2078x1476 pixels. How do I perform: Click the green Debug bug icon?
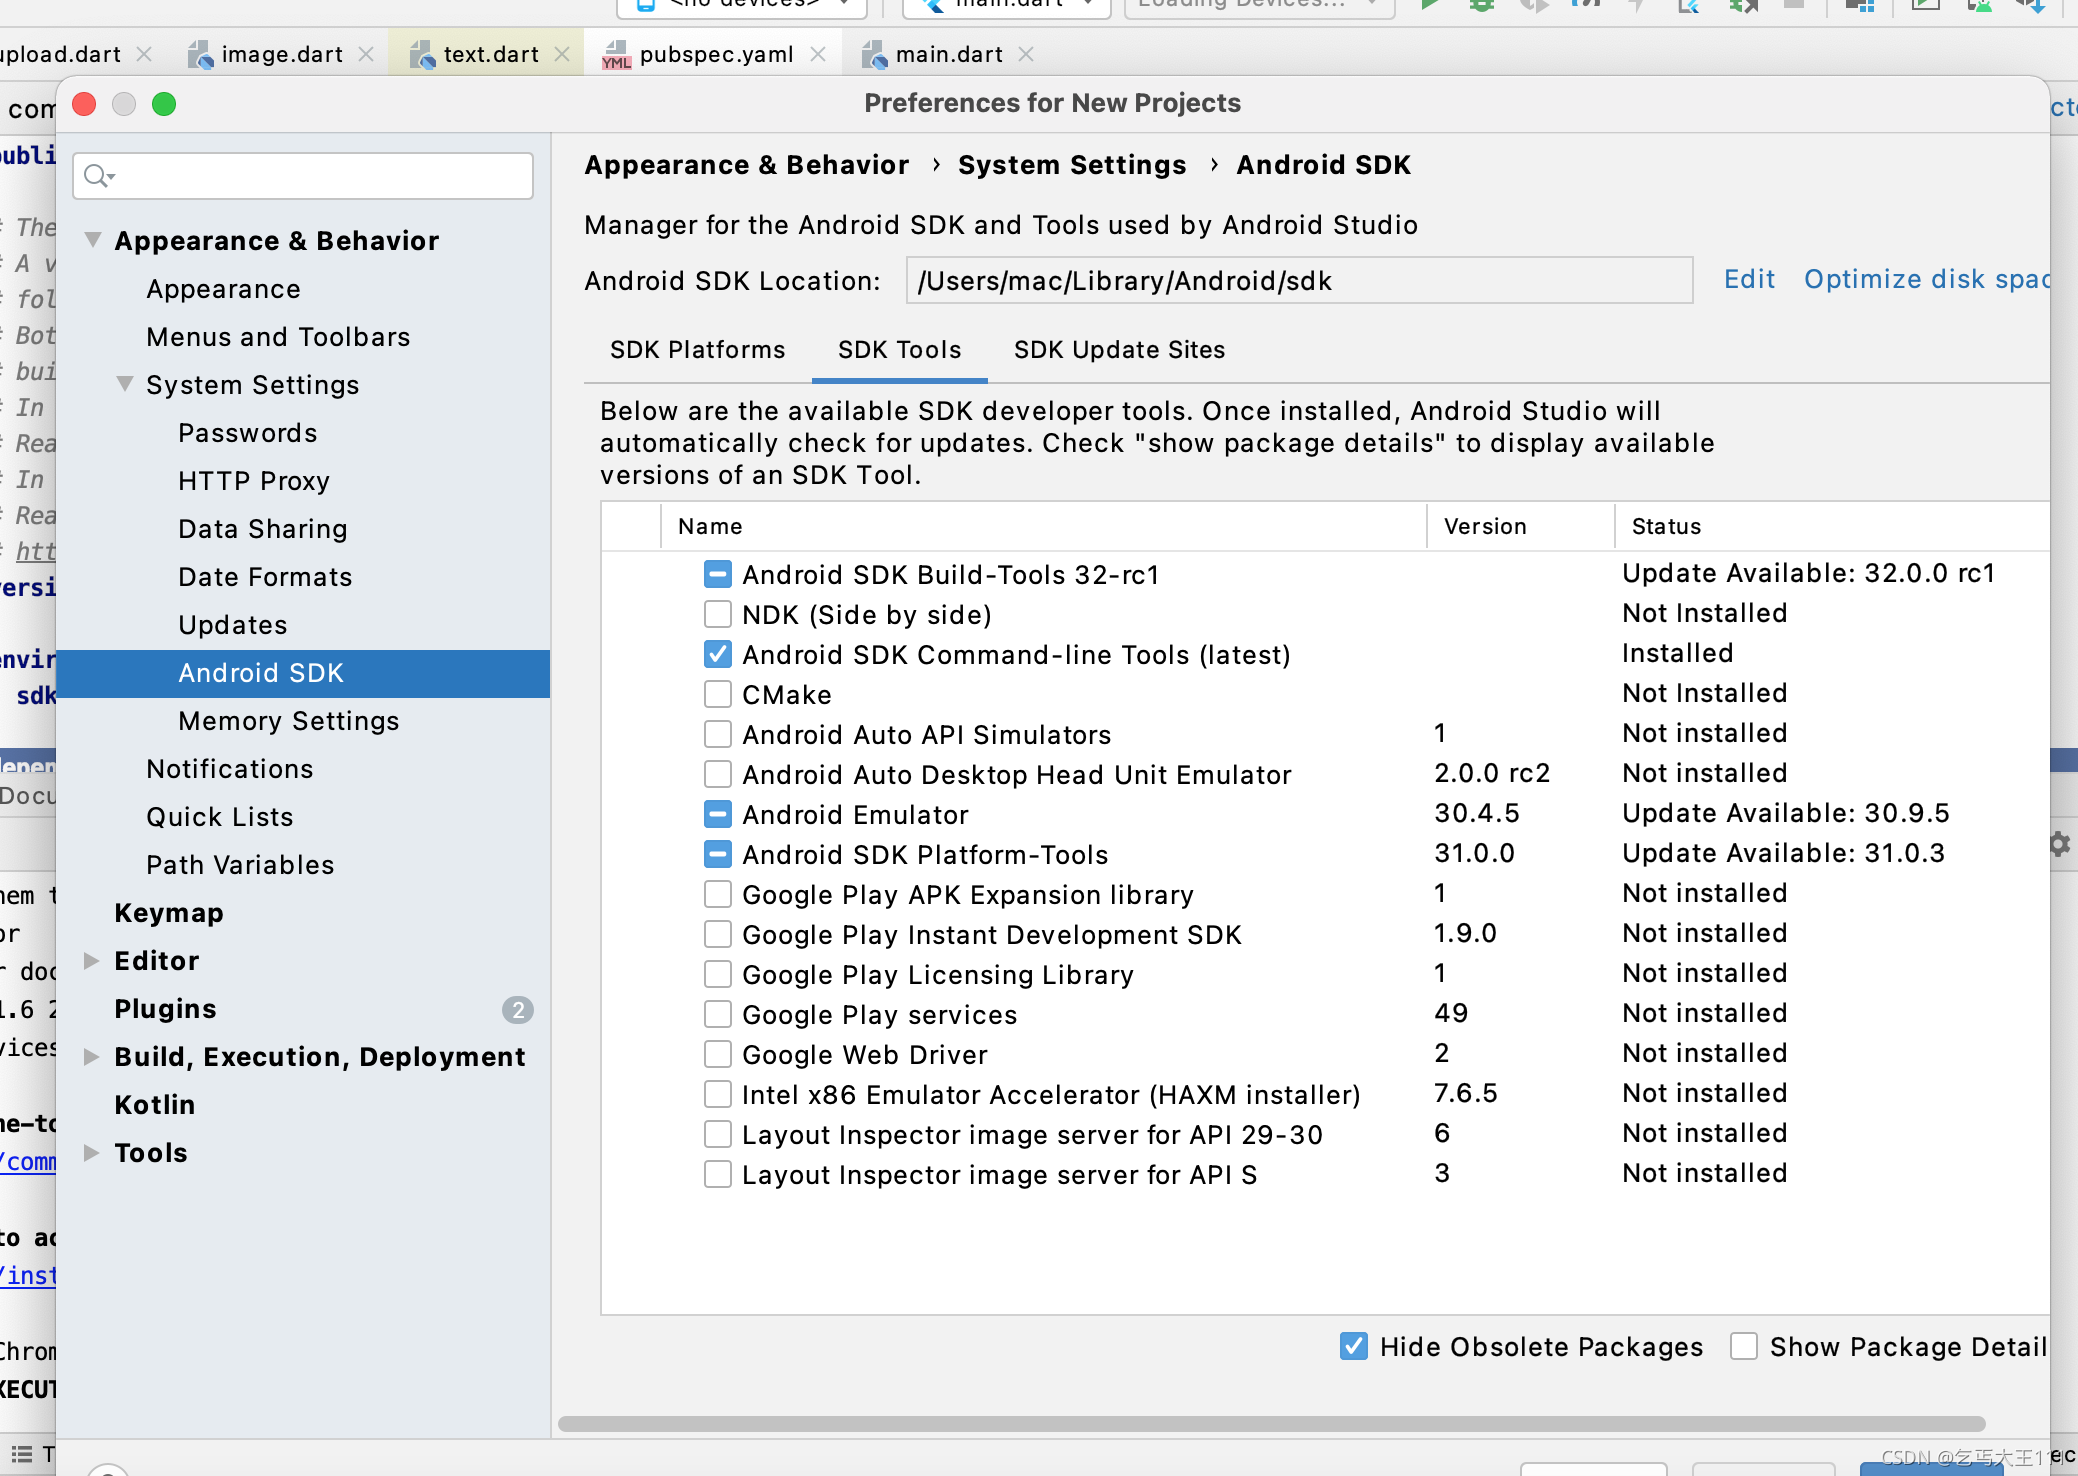click(1481, 5)
